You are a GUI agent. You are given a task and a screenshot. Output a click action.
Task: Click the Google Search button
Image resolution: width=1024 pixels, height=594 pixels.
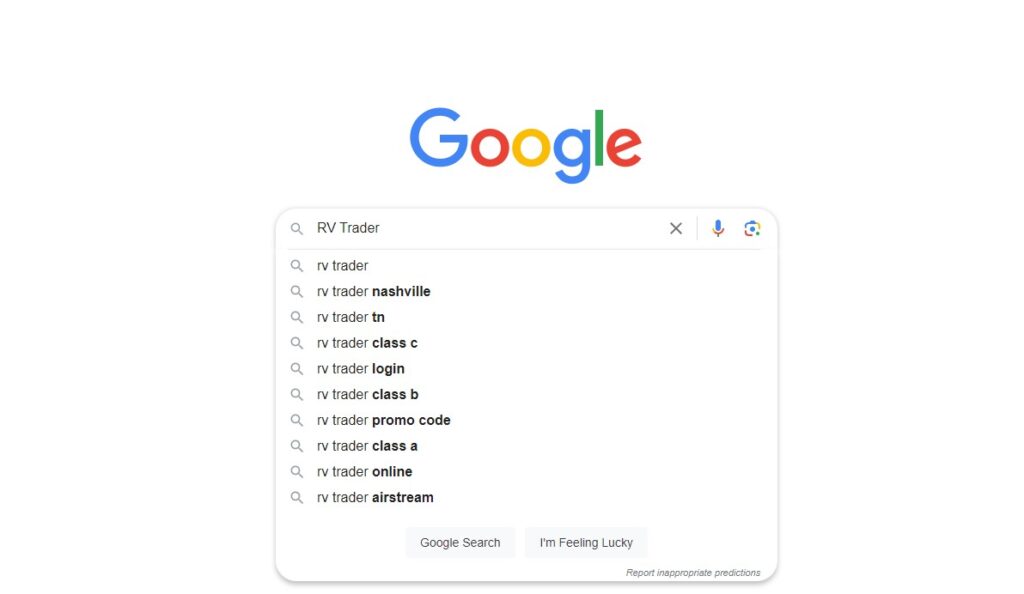pos(460,542)
